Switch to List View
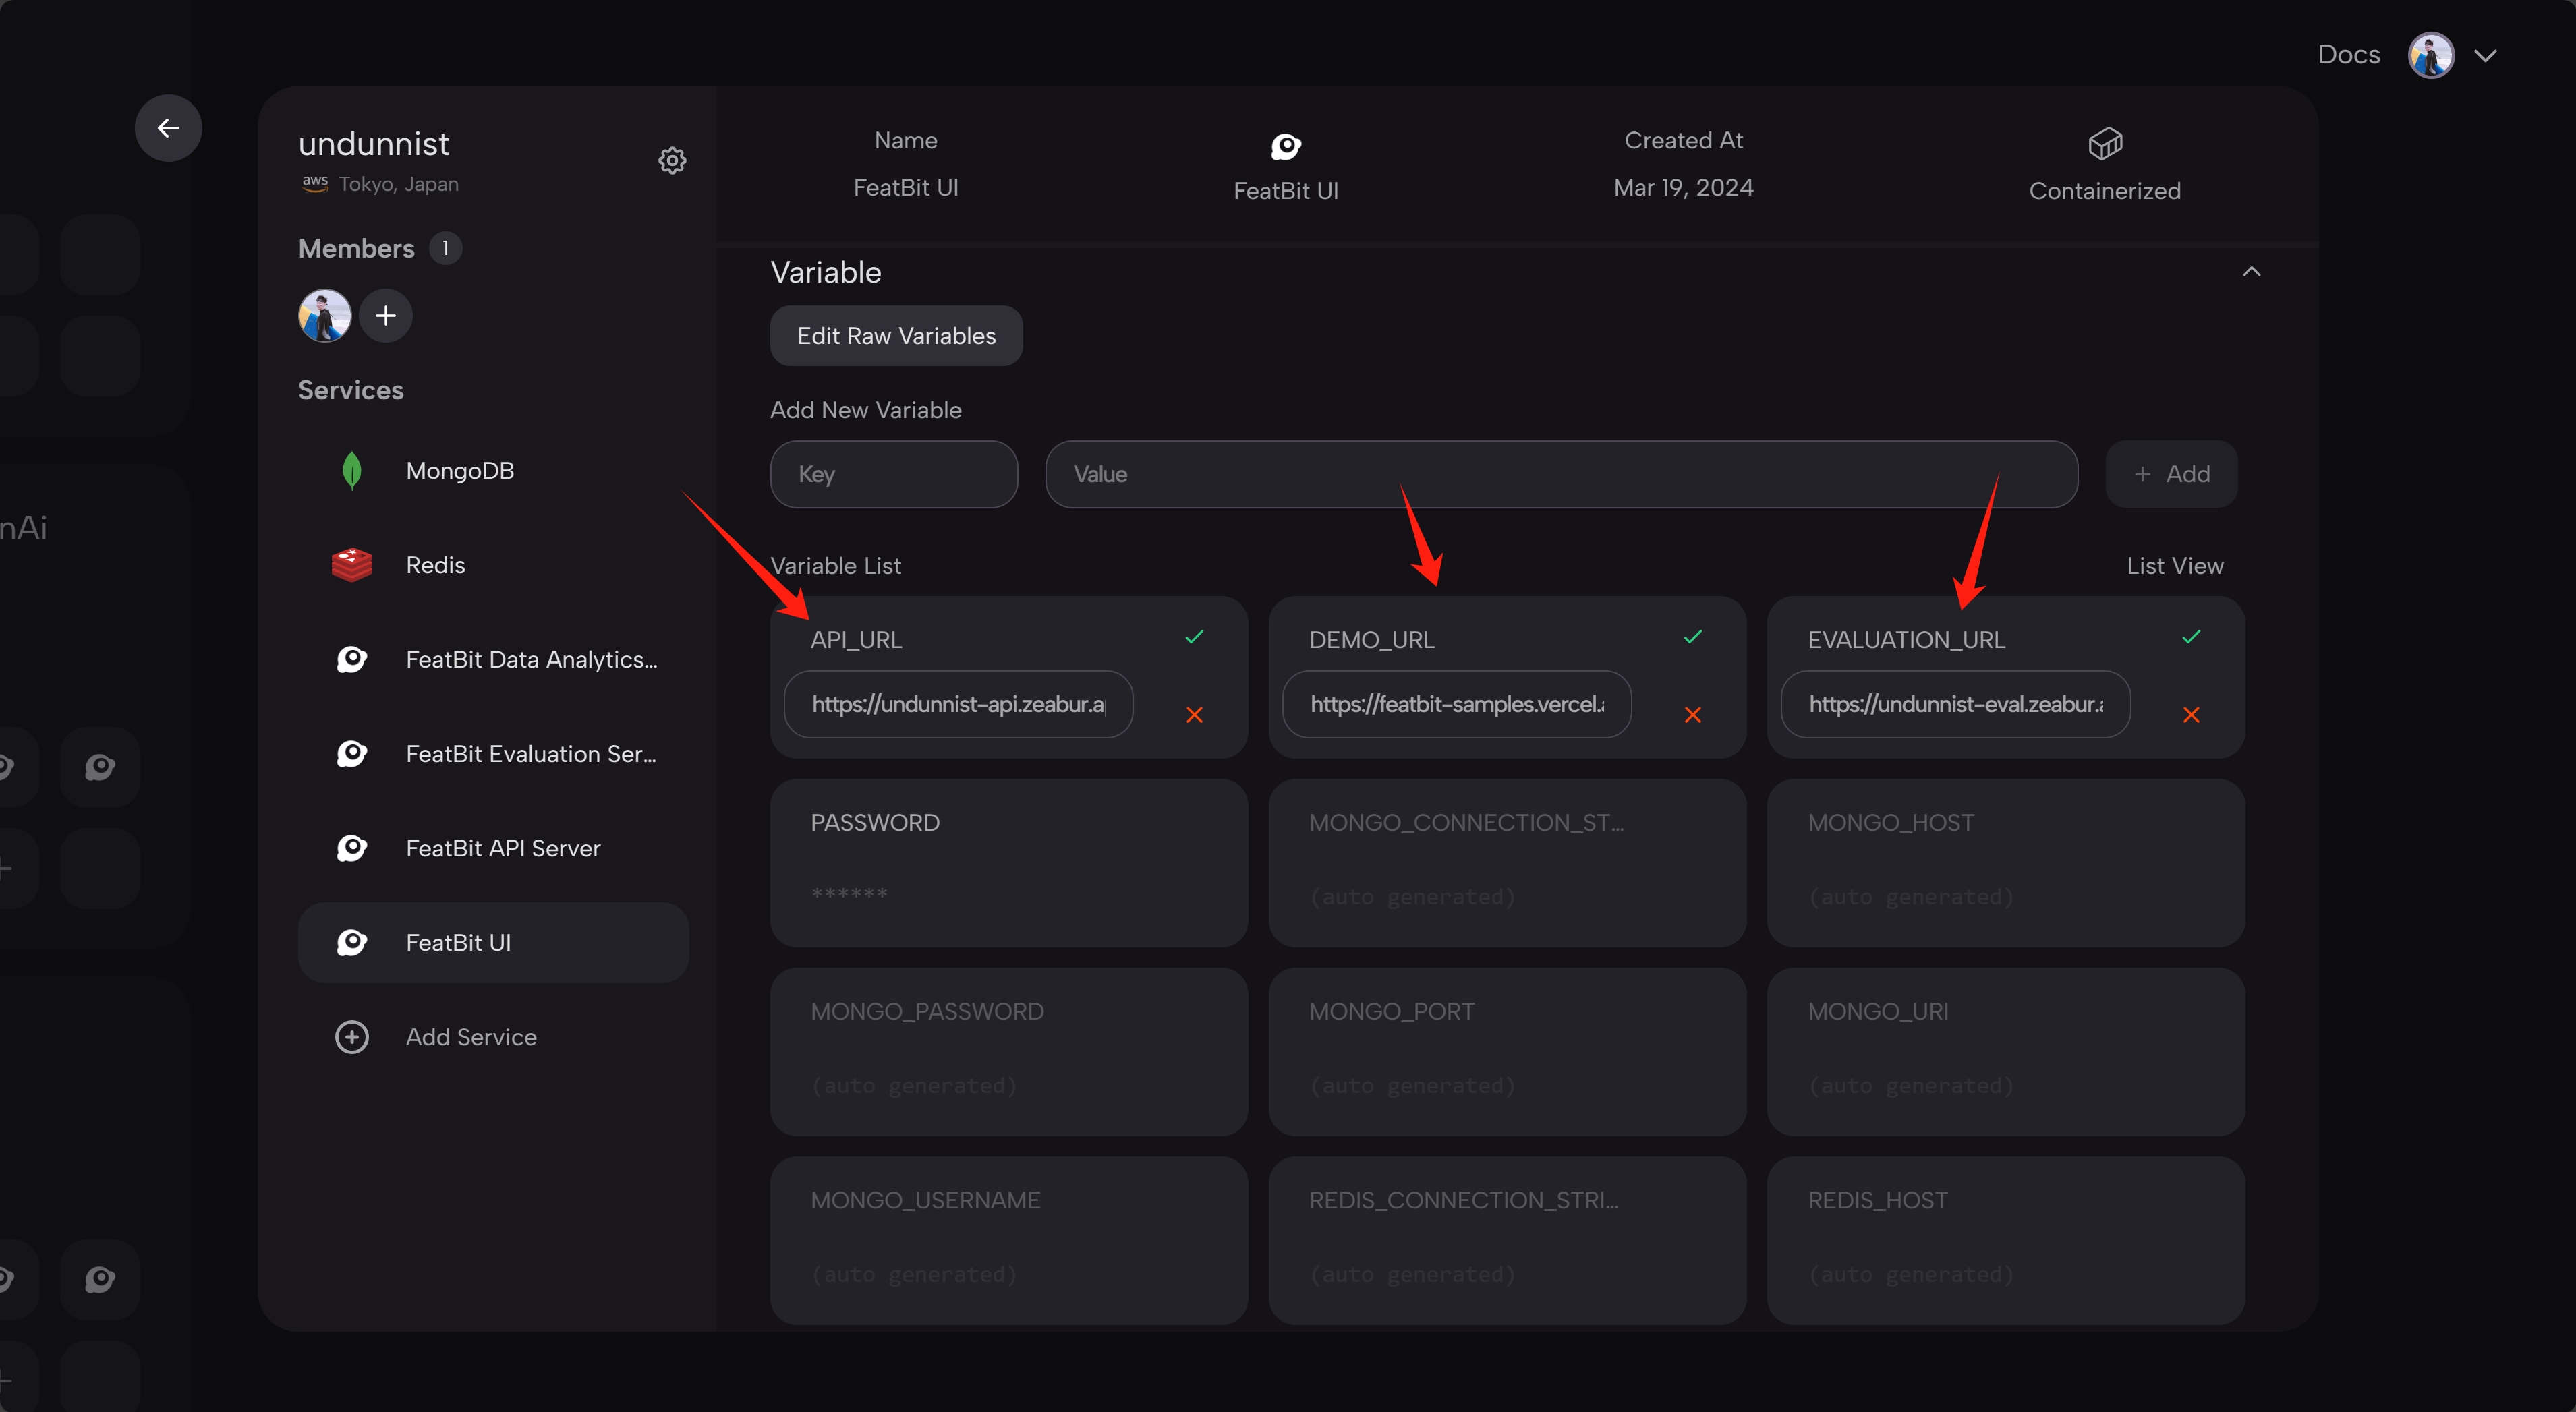 [x=2175, y=566]
